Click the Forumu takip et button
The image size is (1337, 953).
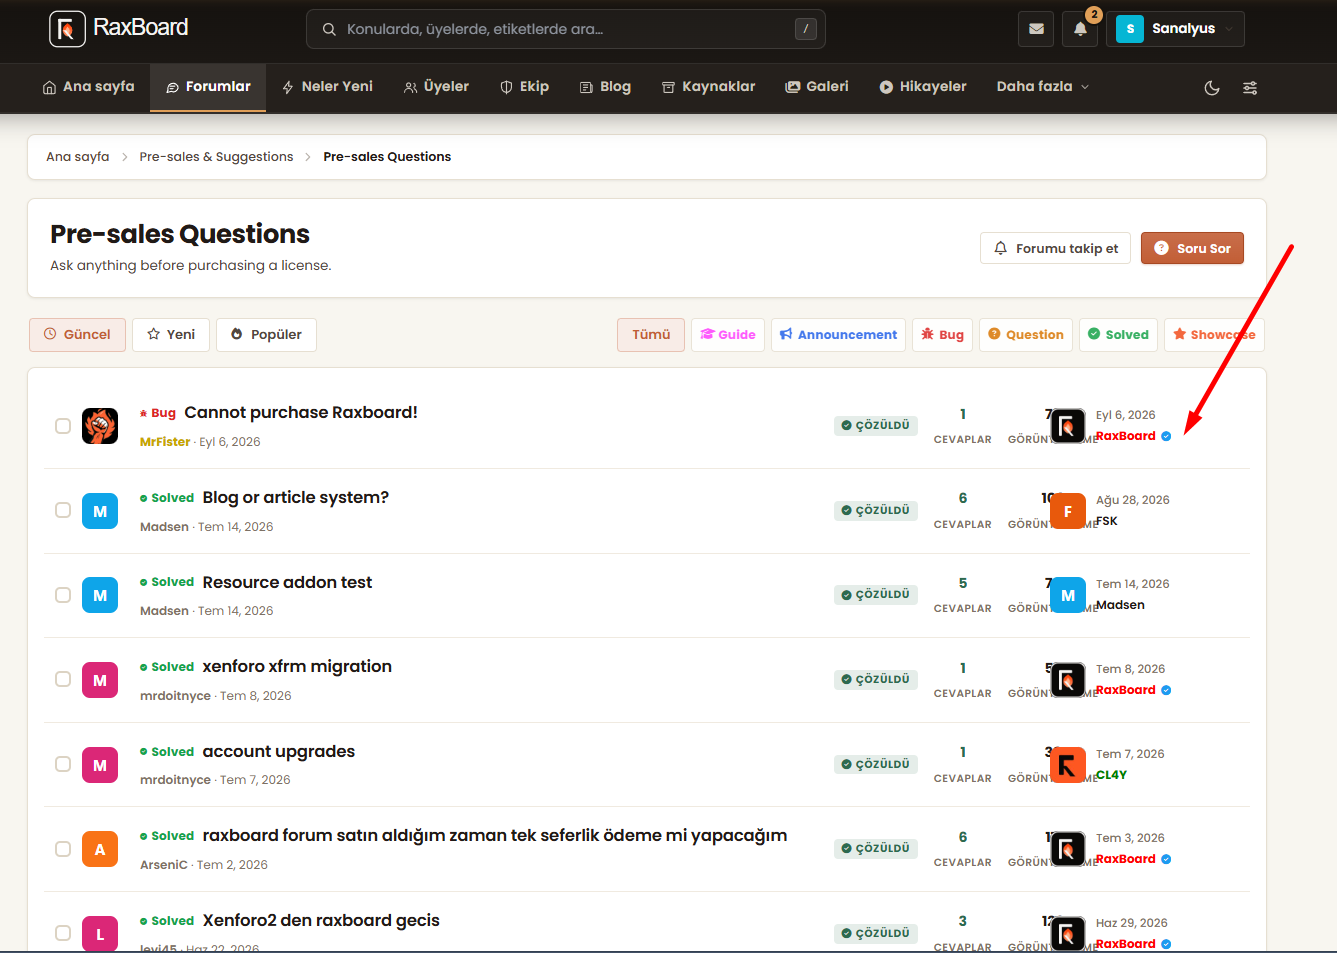pos(1056,248)
